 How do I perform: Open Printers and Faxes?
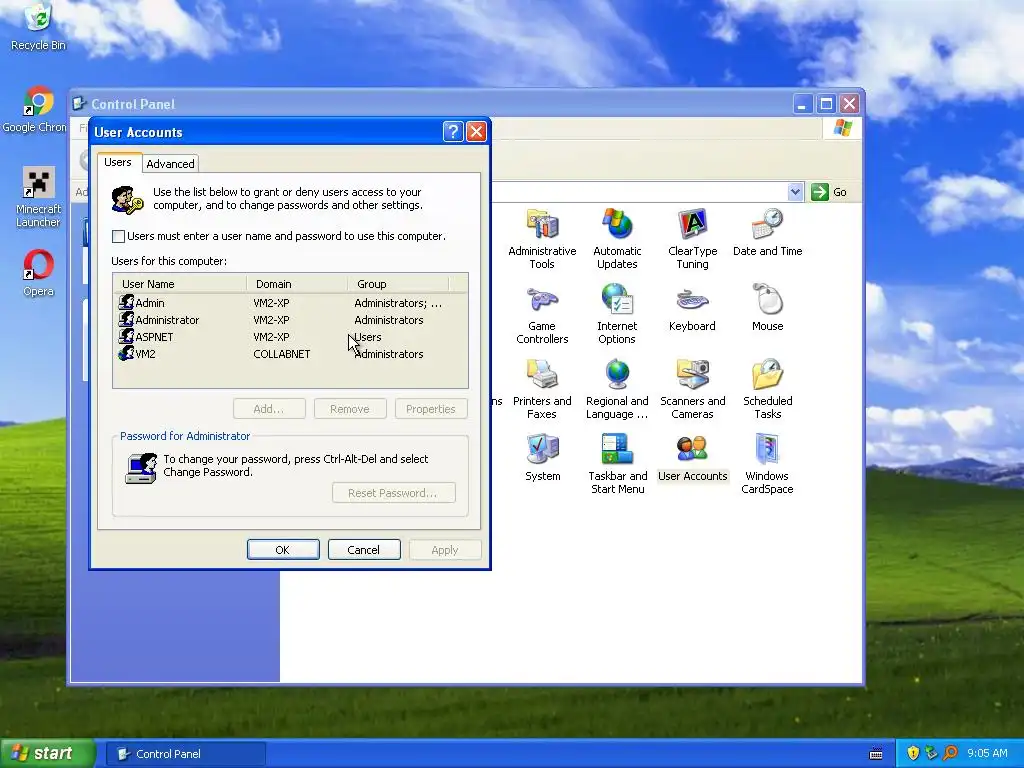542,389
